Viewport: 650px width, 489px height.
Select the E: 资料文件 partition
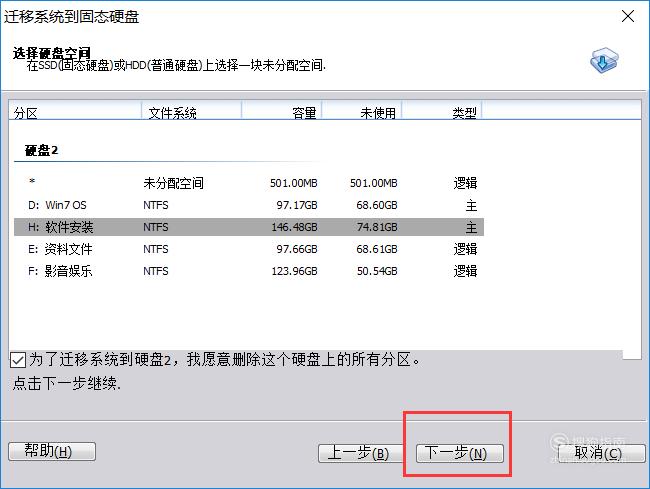pyautogui.click(x=249, y=249)
